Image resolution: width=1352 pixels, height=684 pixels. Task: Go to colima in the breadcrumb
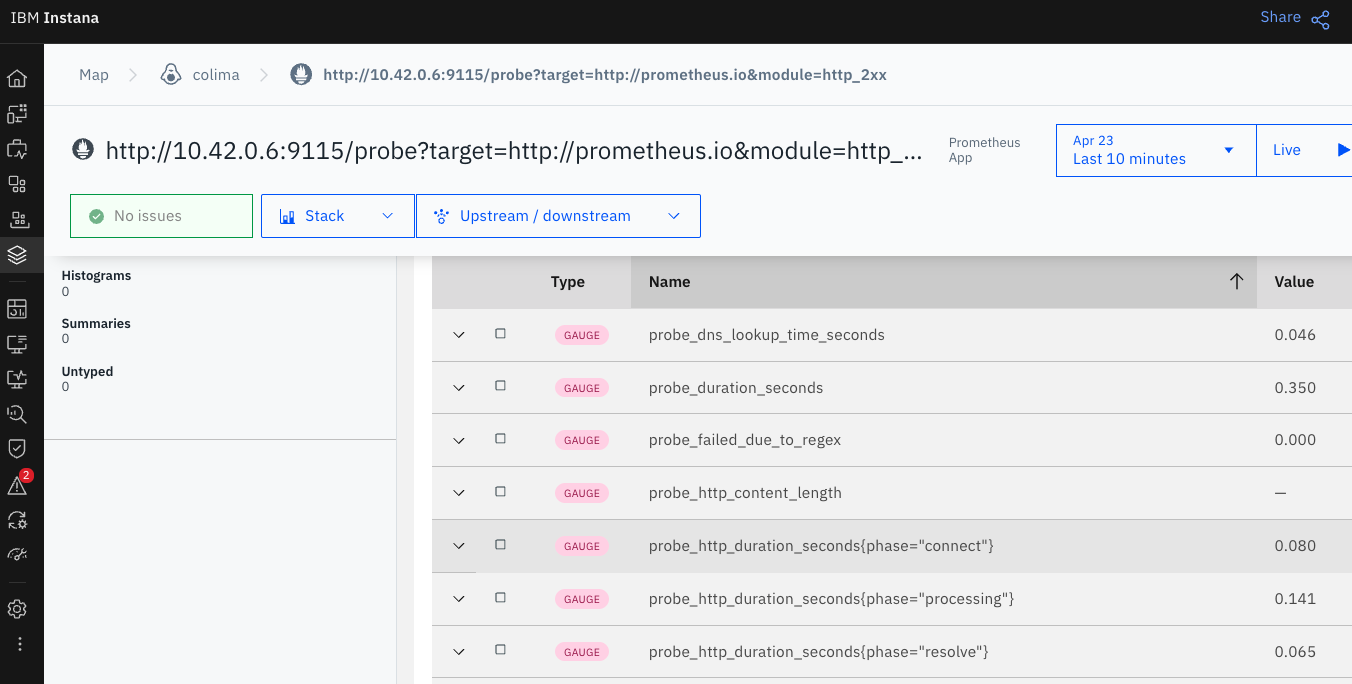click(x=216, y=75)
